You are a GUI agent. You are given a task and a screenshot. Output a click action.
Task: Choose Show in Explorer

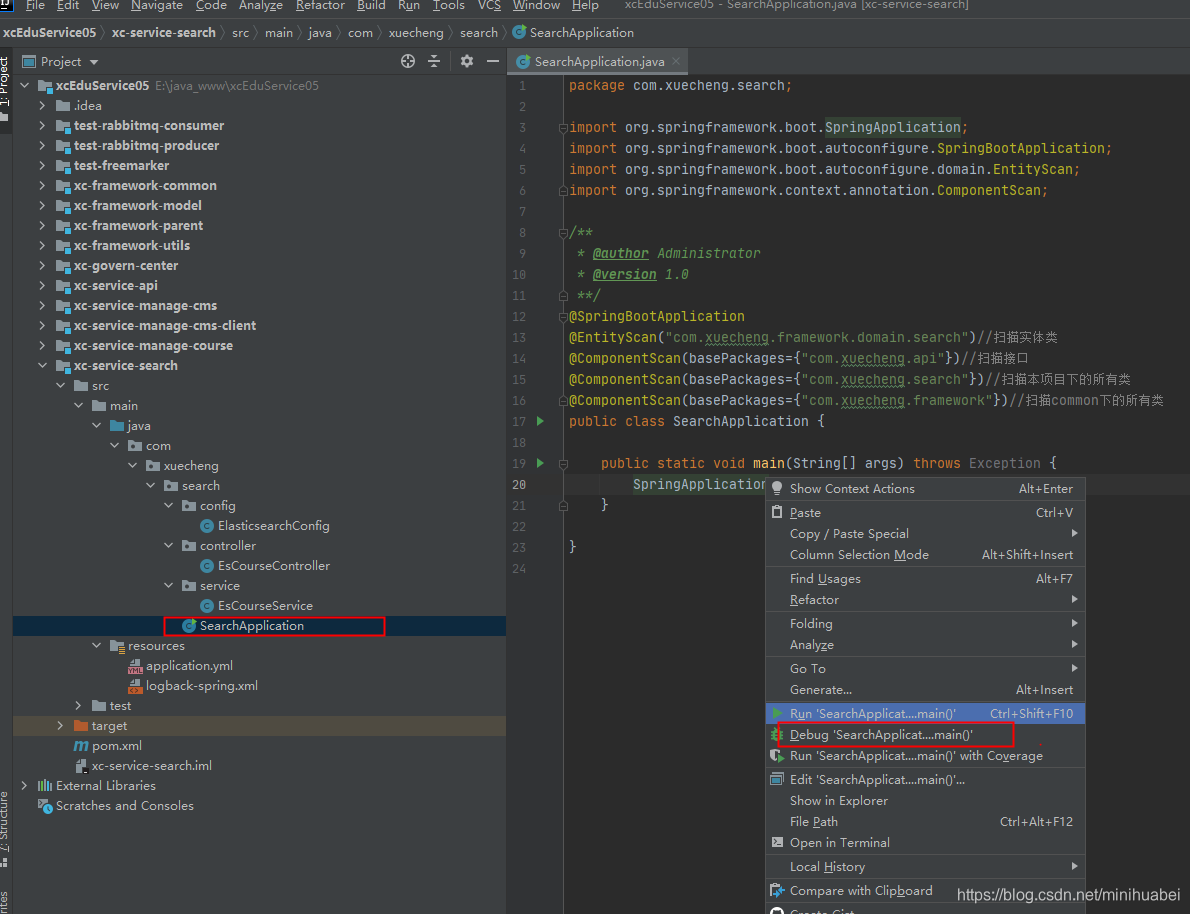(x=925, y=801)
